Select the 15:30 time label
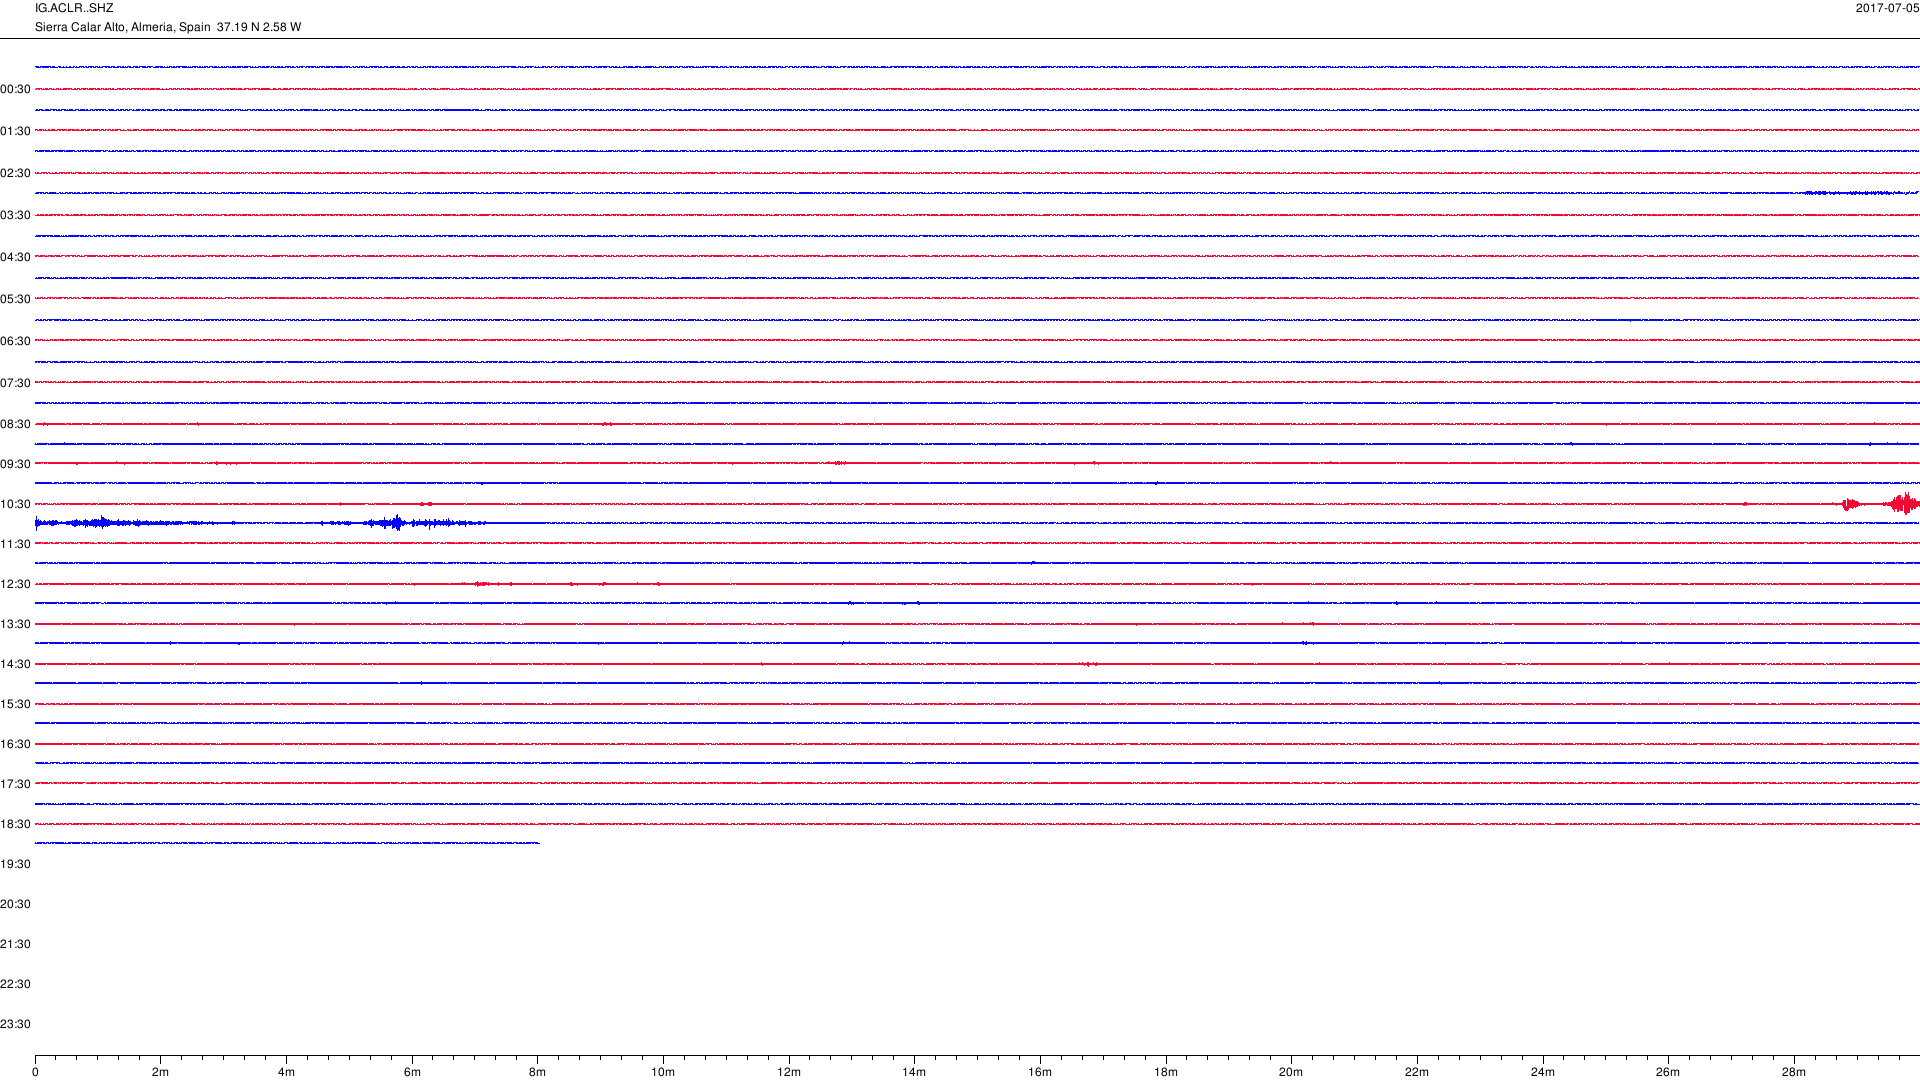Image resolution: width=1920 pixels, height=1080 pixels. tap(15, 704)
